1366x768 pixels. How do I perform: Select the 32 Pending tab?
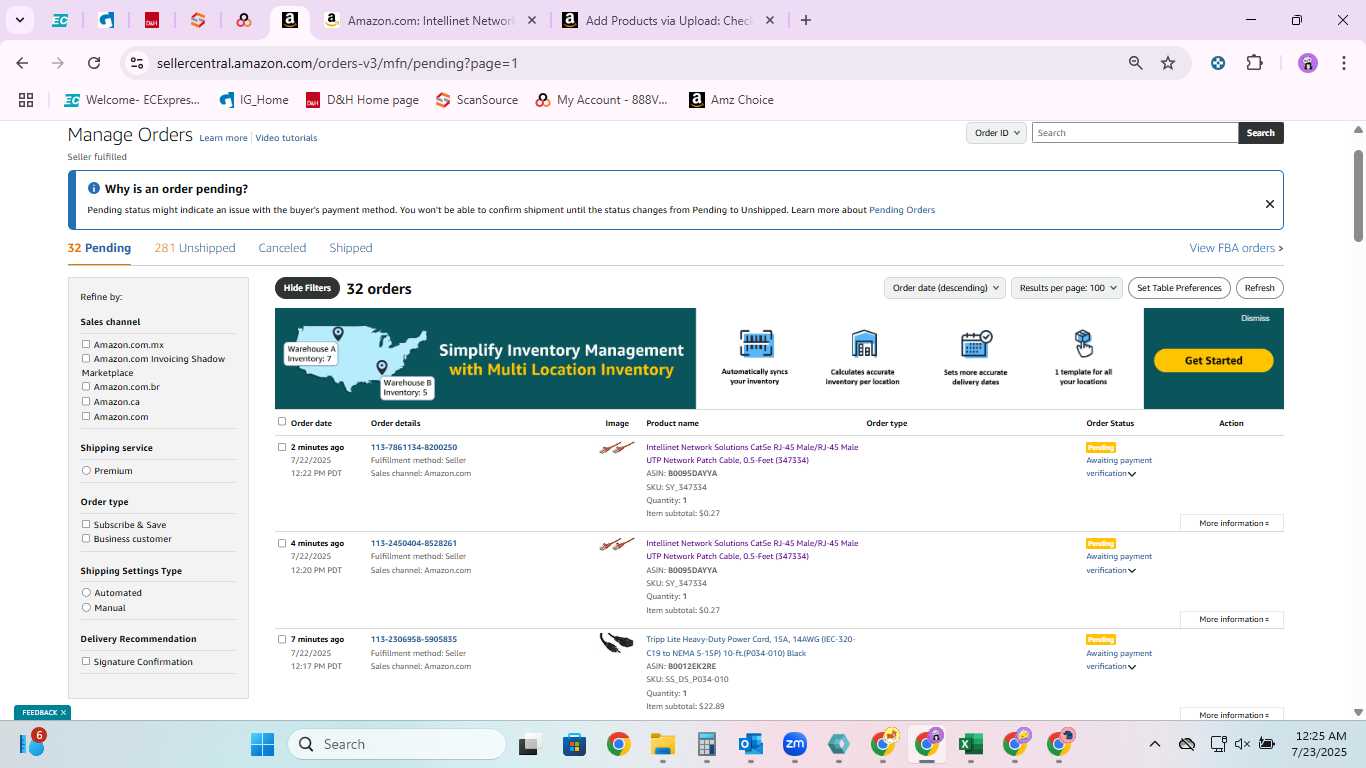coord(99,248)
